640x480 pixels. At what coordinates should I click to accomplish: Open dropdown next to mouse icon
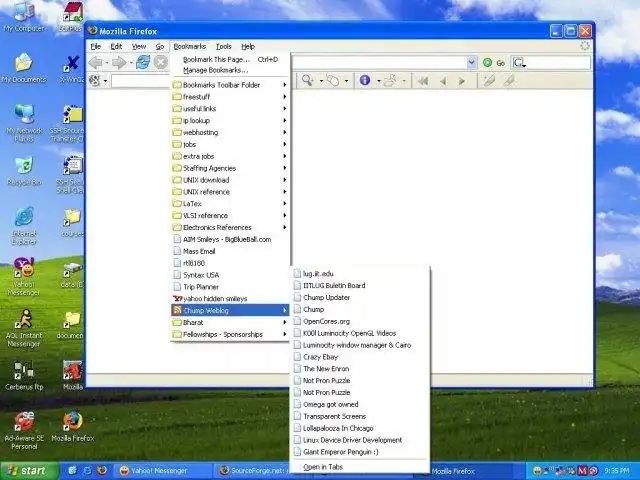point(347,81)
